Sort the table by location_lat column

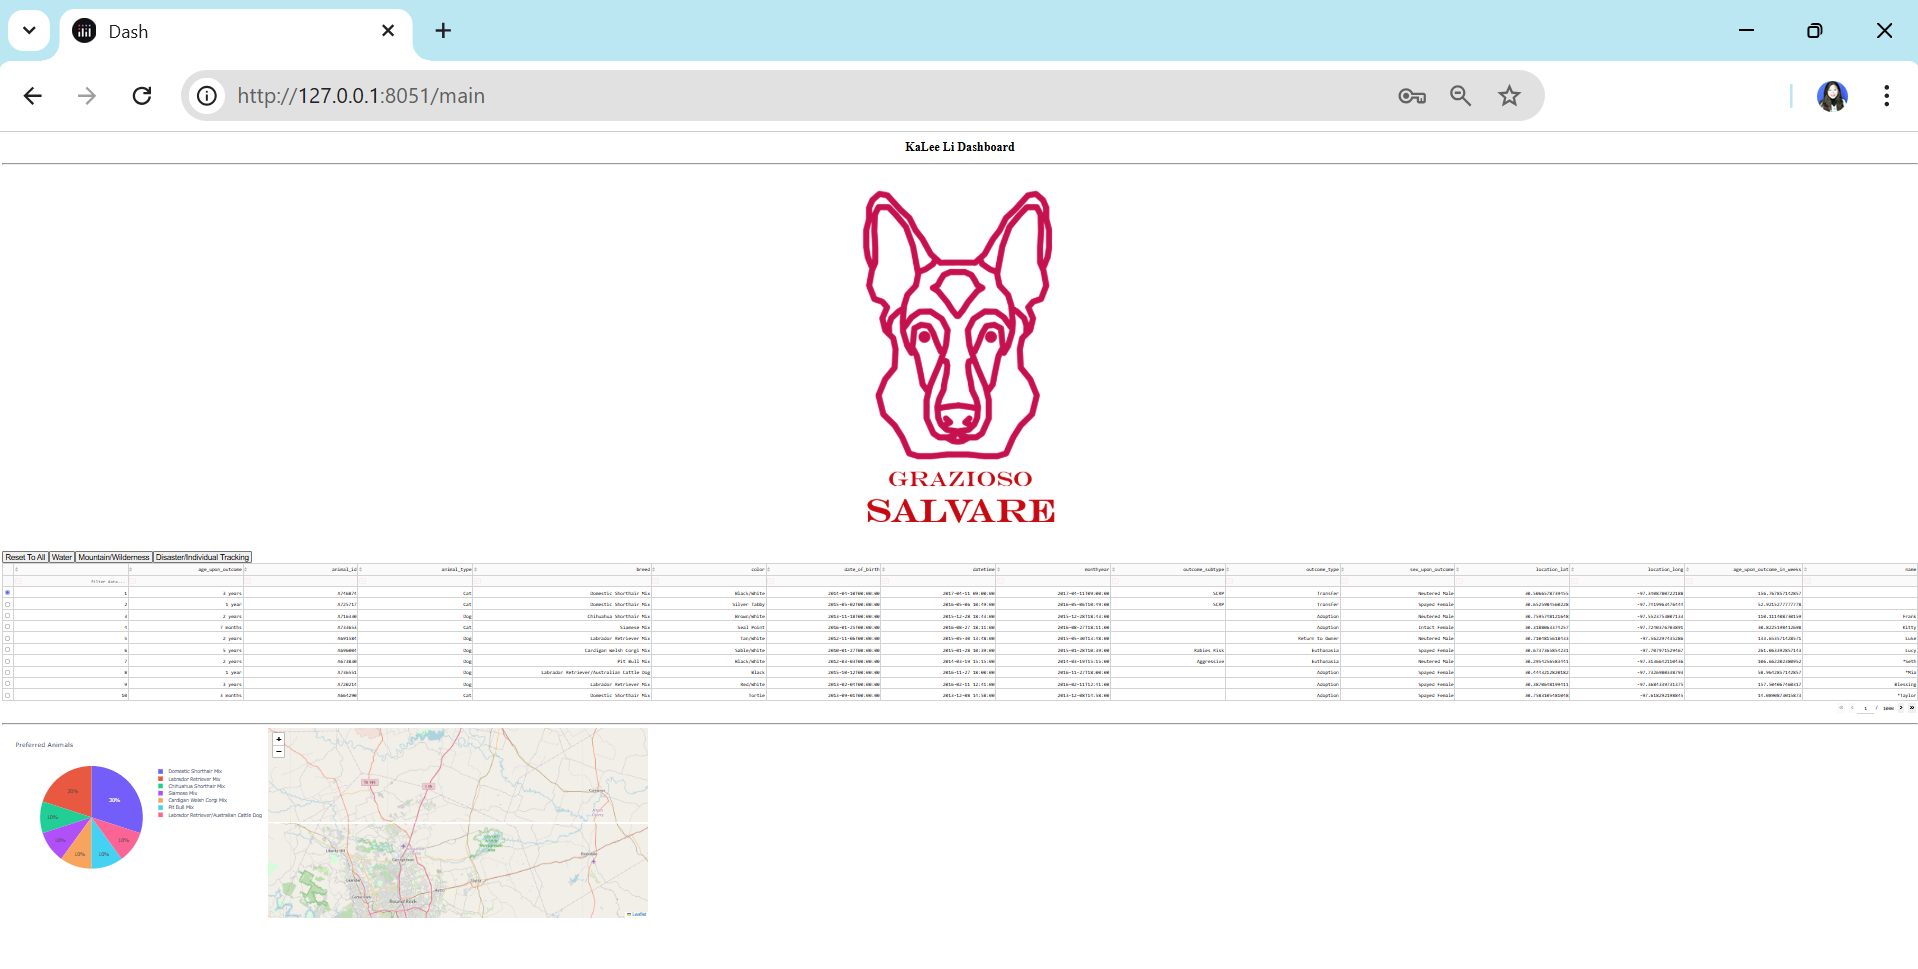1457,569
